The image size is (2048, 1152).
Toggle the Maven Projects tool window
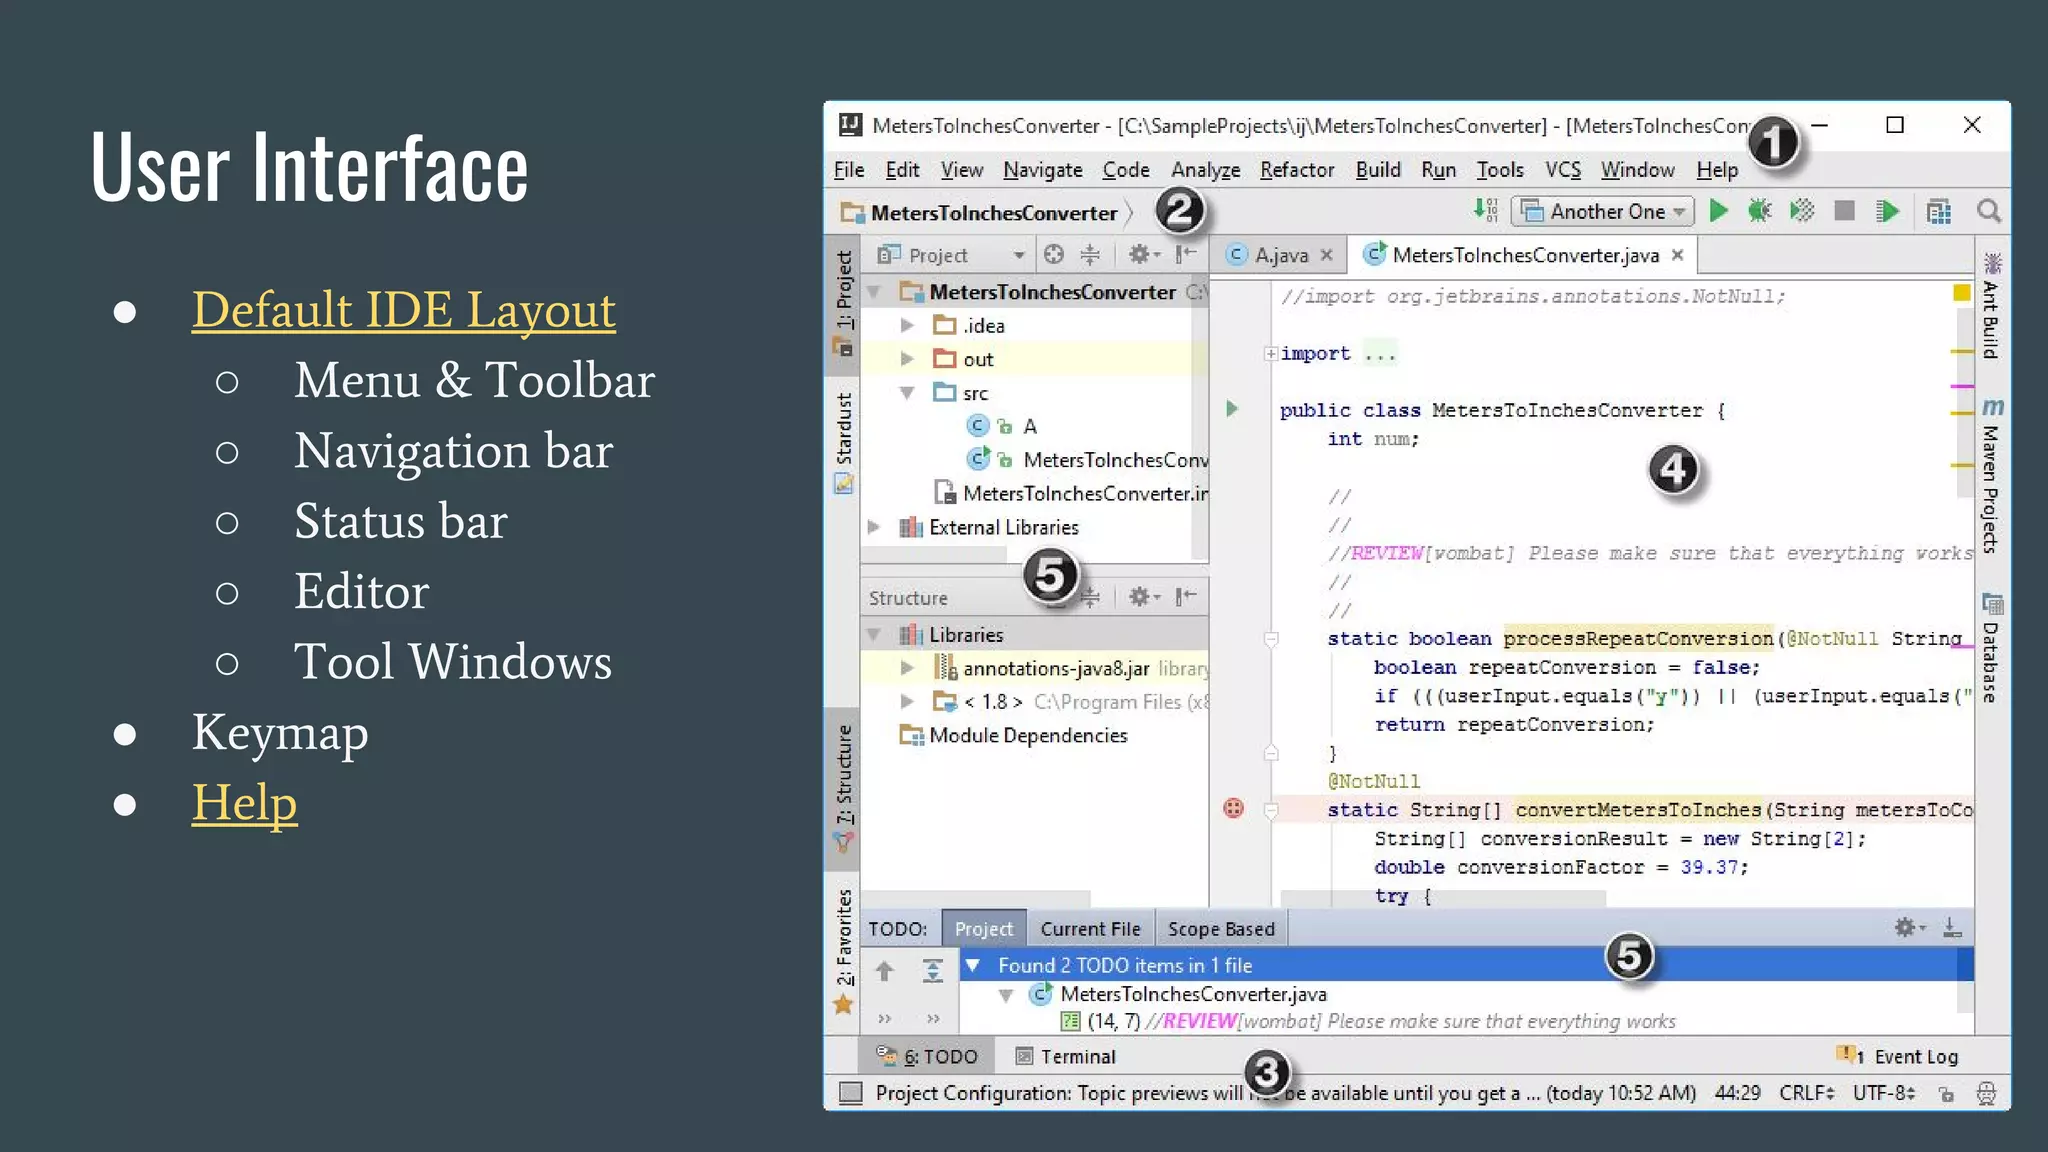coord(1992,476)
